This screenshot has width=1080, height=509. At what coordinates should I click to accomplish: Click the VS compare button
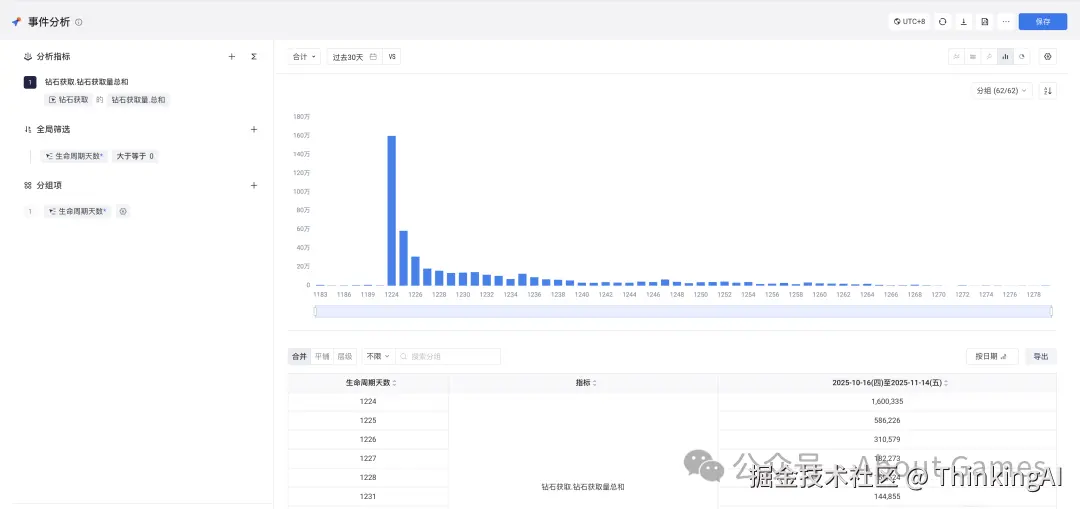392,57
